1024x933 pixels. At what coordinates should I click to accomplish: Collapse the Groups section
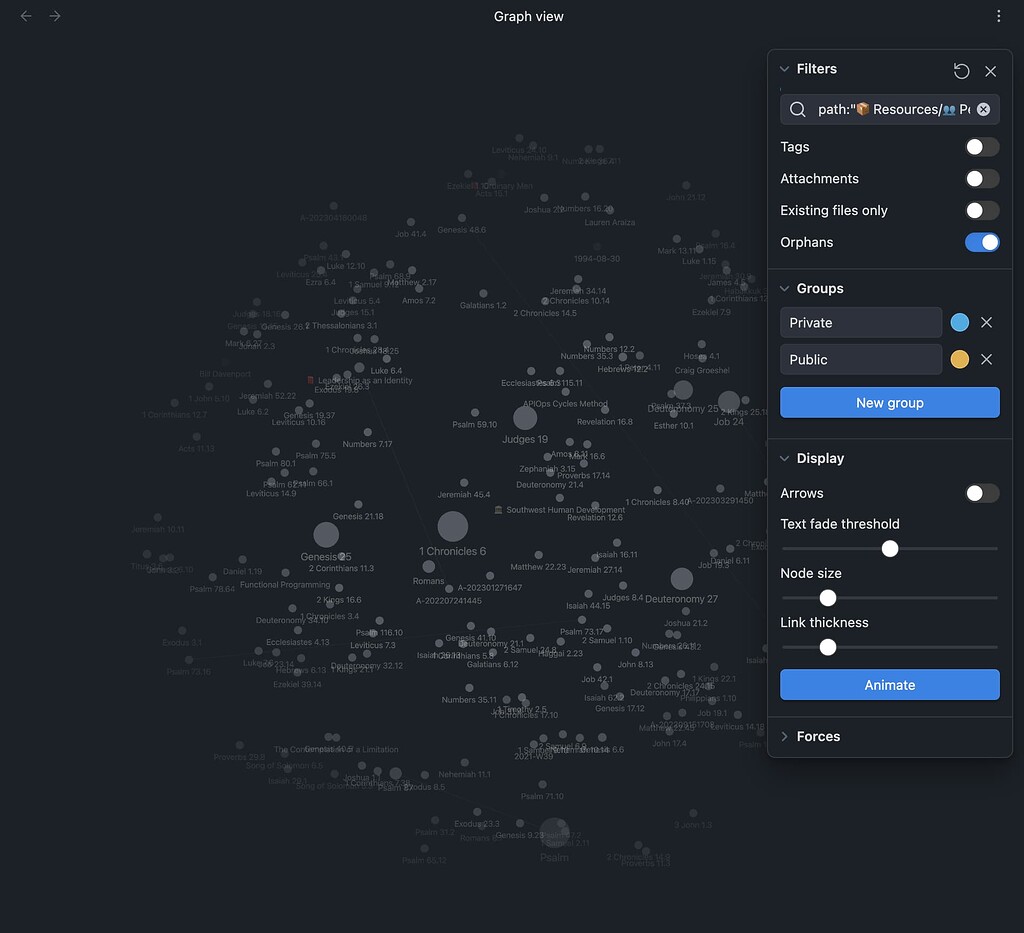tap(784, 288)
